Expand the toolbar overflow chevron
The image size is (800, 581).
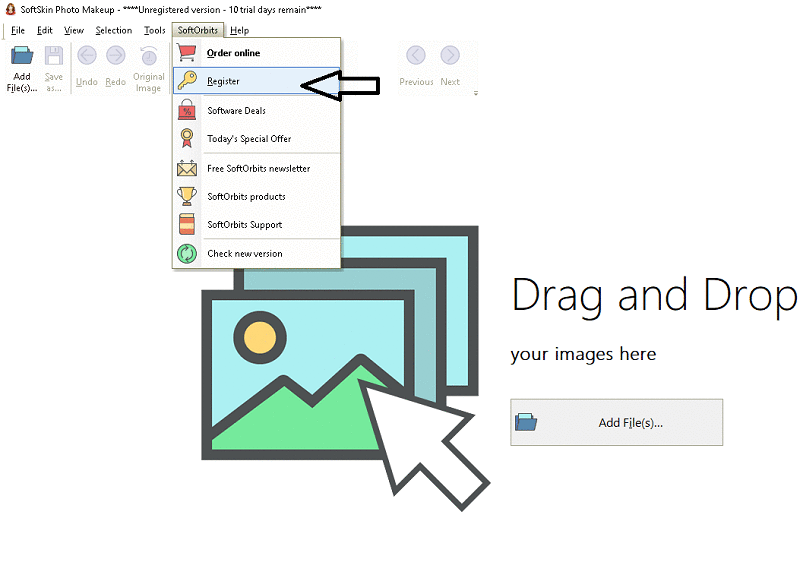[x=475, y=93]
